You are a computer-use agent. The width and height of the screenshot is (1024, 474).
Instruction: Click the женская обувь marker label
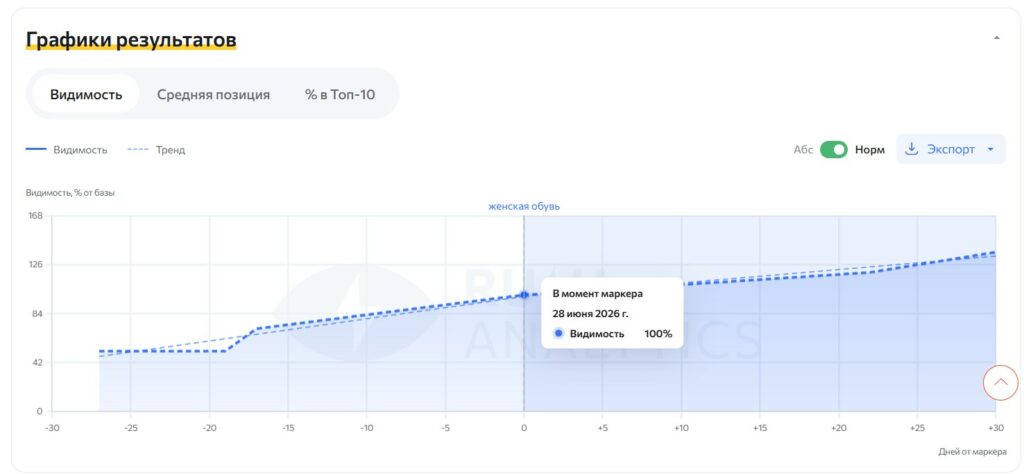click(x=524, y=206)
